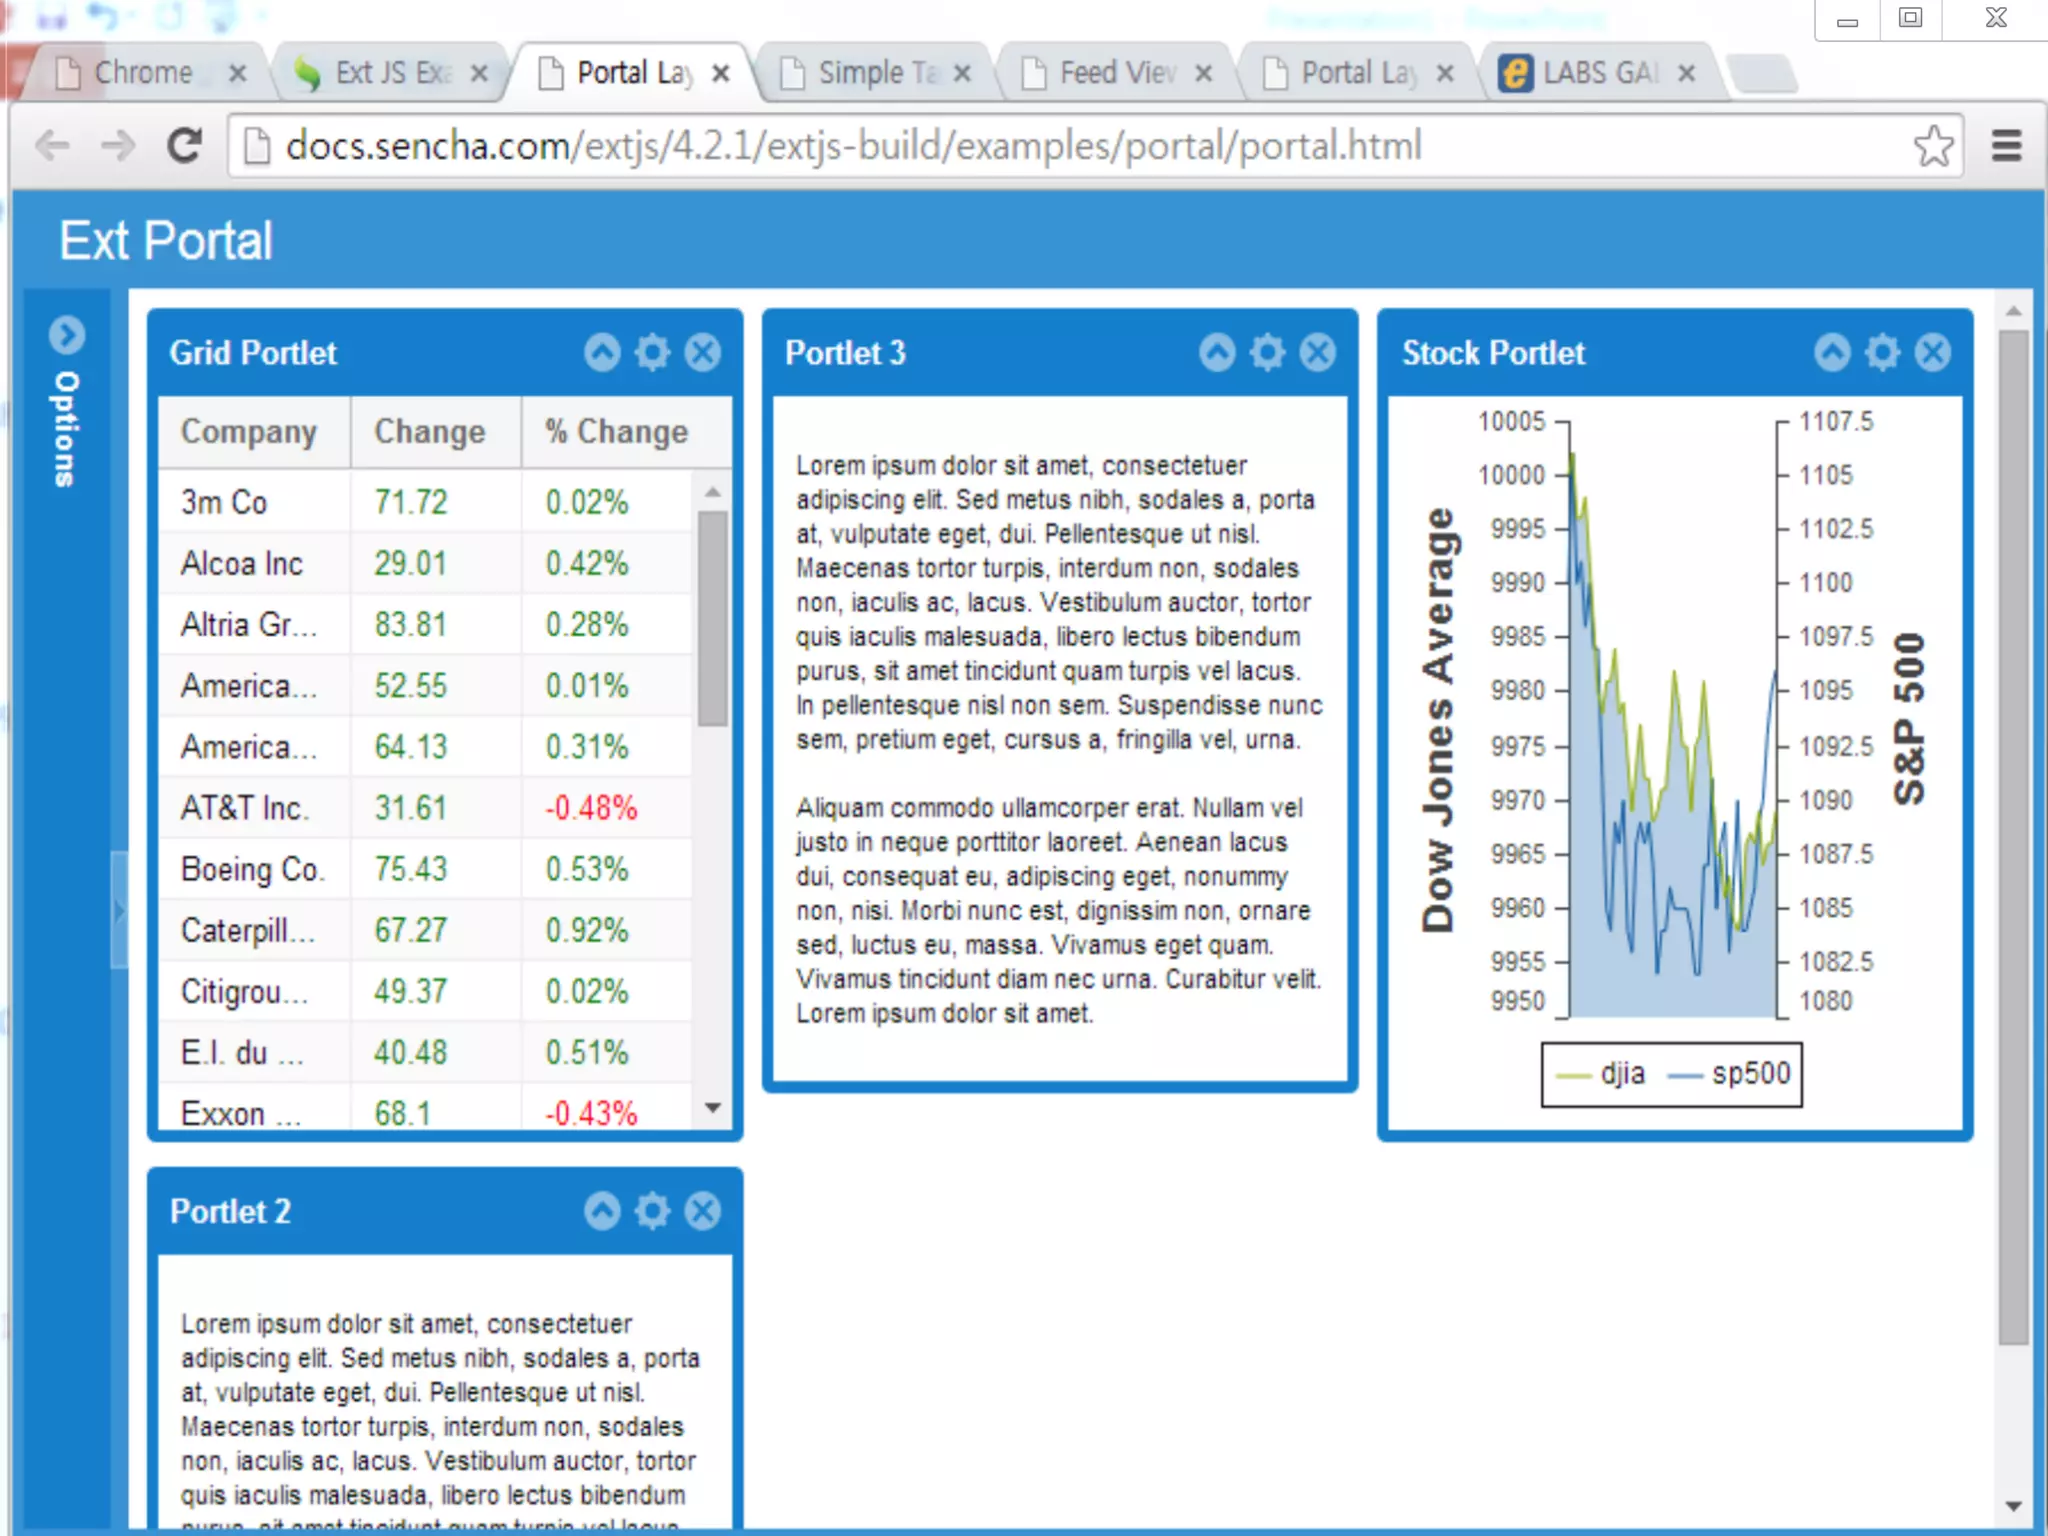Expand the Options side panel
The width and height of the screenshot is (2048, 1536).
[67, 335]
